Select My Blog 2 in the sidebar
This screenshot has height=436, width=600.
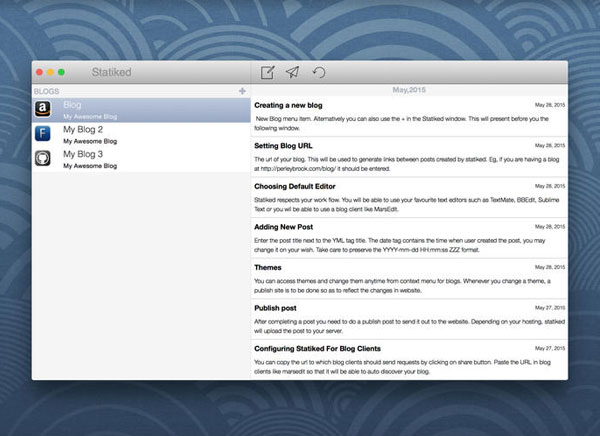pyautogui.click(x=141, y=135)
